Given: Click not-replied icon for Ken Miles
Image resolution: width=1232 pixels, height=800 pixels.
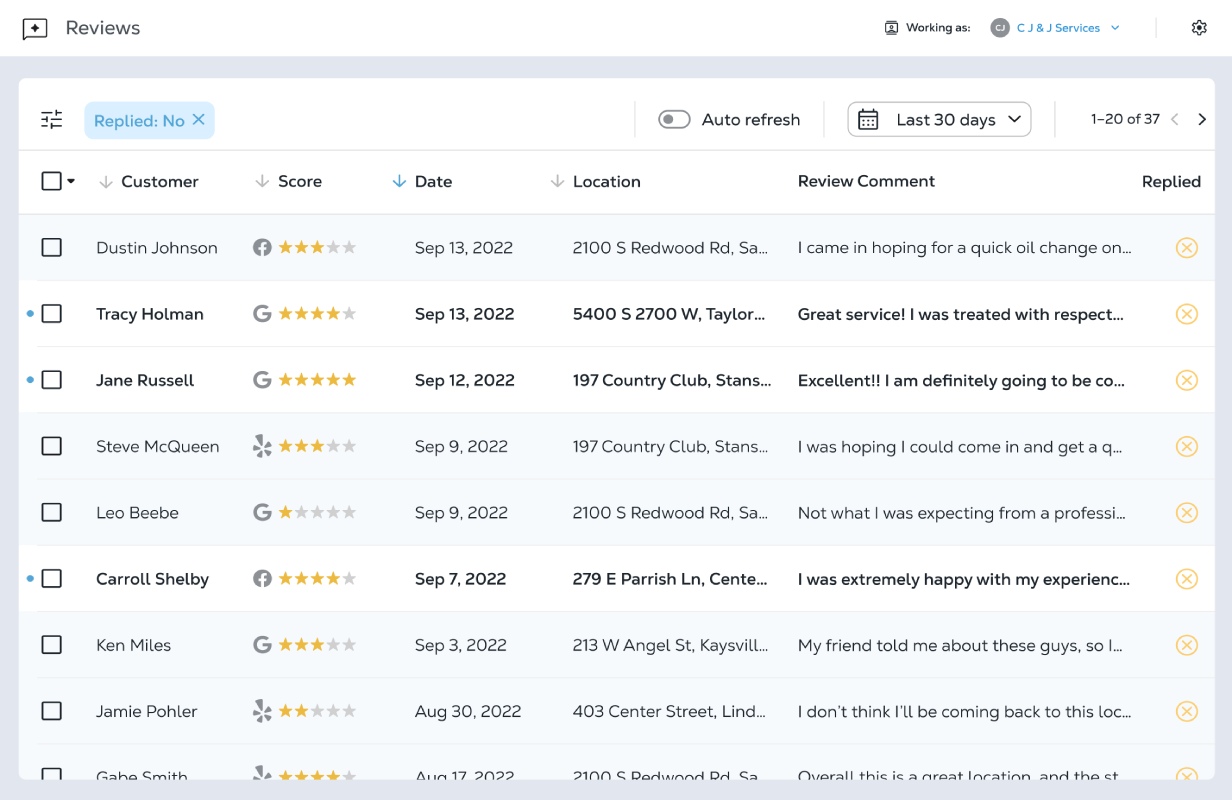Looking at the screenshot, I should tap(1187, 645).
